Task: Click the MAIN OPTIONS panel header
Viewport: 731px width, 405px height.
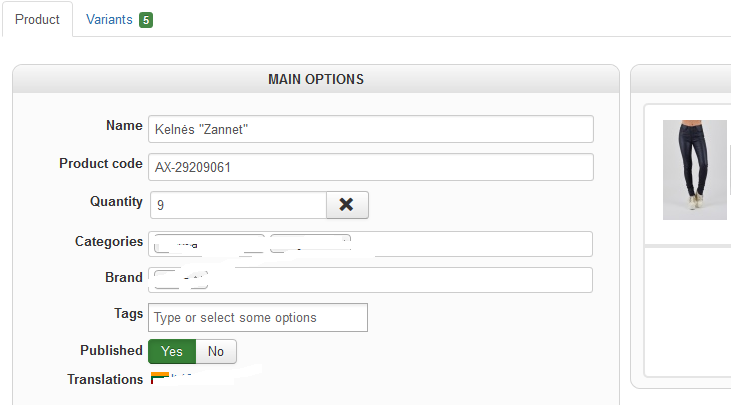Action: (x=316, y=79)
